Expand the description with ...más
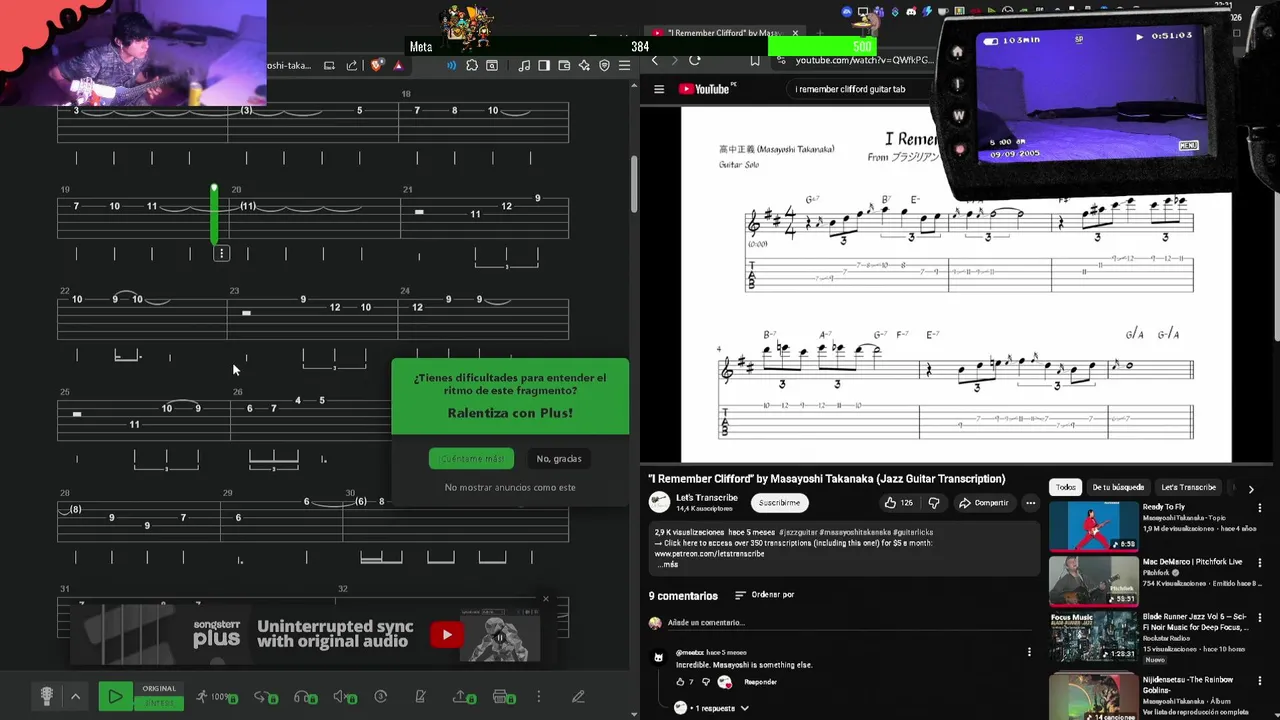1280x720 pixels. pos(667,564)
